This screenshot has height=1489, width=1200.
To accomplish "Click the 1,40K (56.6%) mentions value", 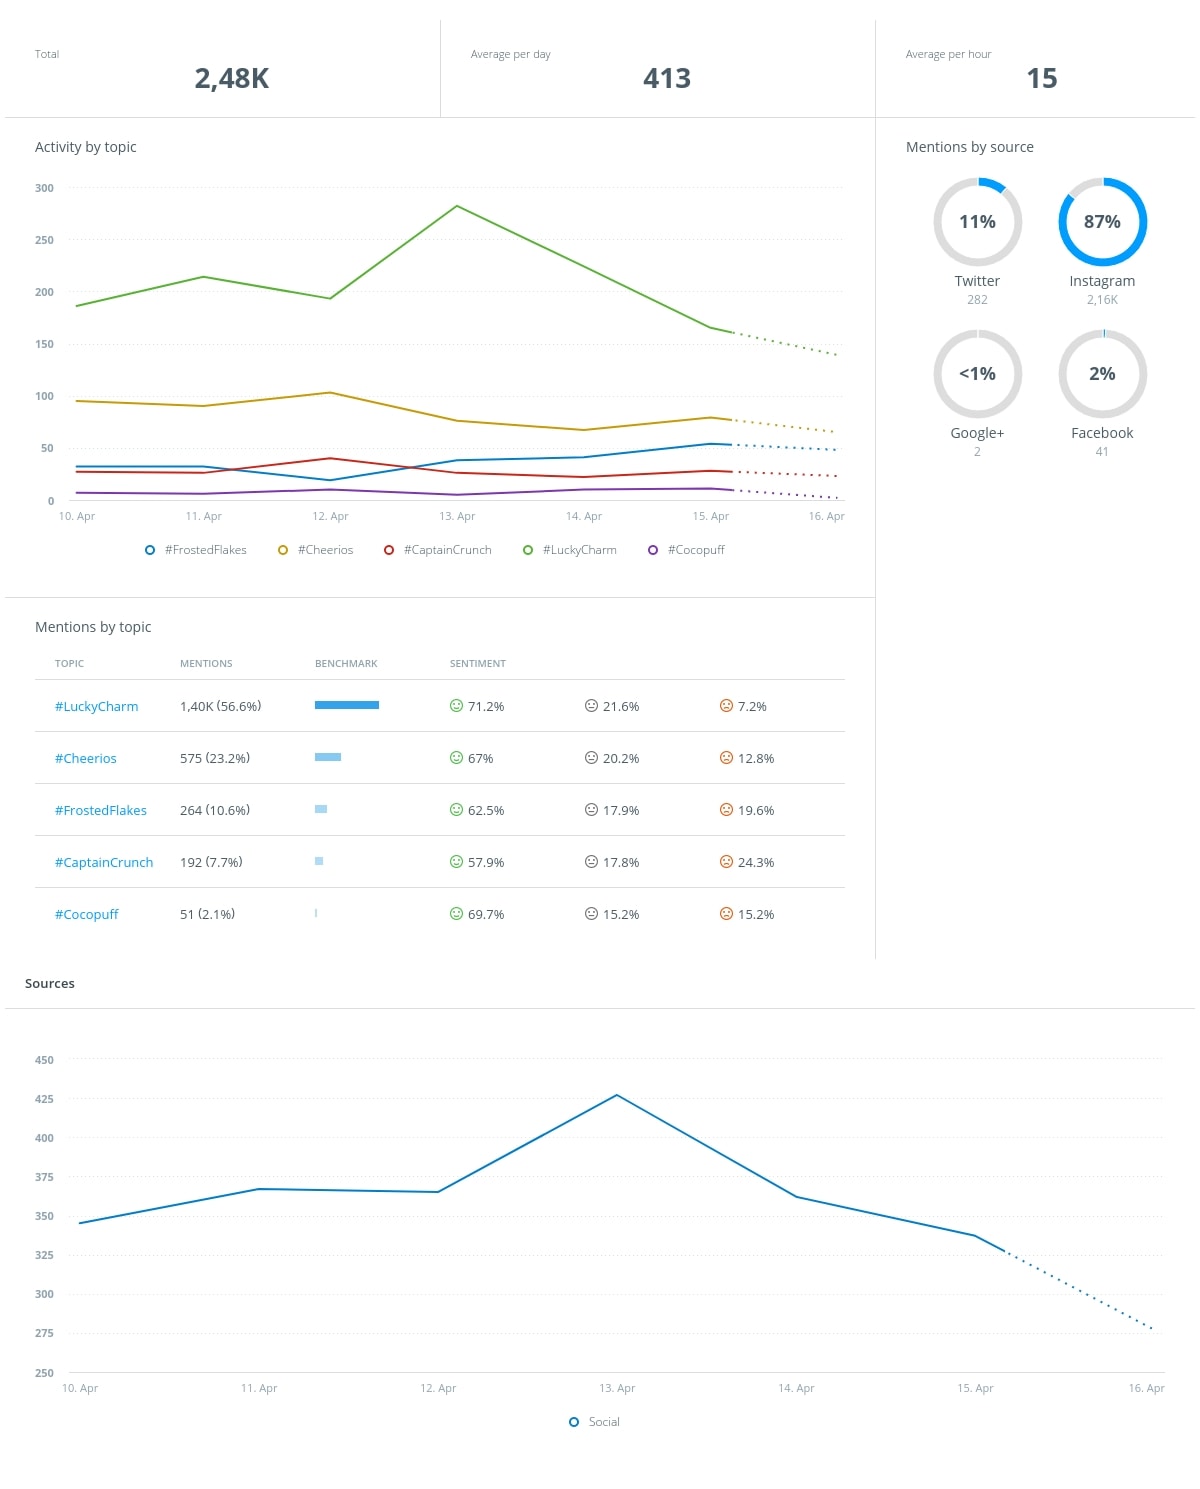I will [x=220, y=706].
